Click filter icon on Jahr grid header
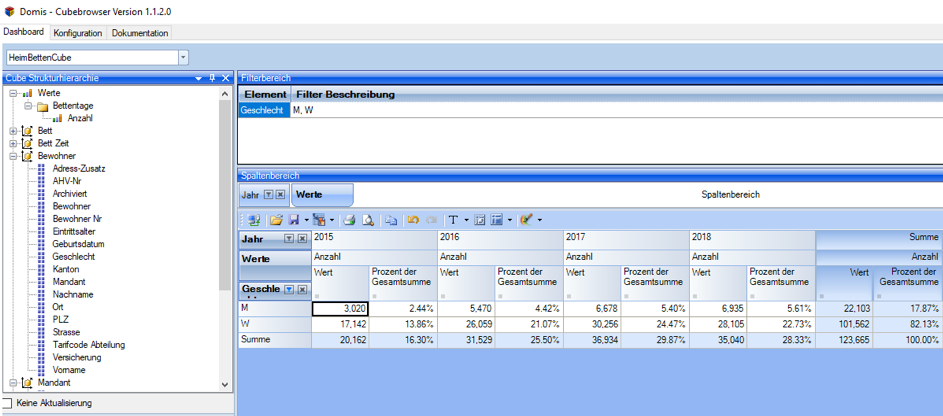The height and width of the screenshot is (416, 943). coord(289,239)
